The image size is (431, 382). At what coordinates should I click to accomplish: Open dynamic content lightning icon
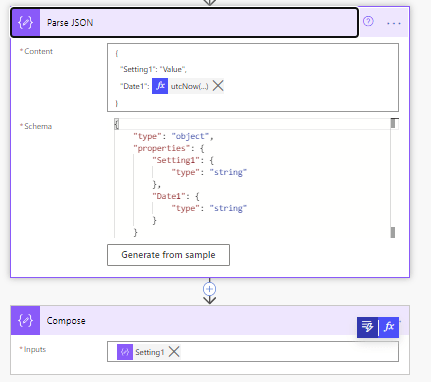(367, 327)
